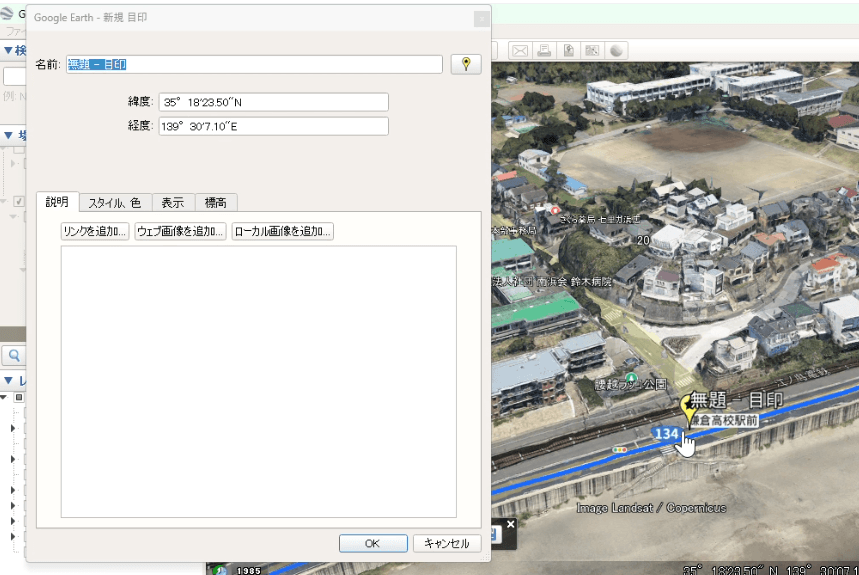Collapse the Search panel triangle
This screenshot has width=859, height=575.
[8, 50]
